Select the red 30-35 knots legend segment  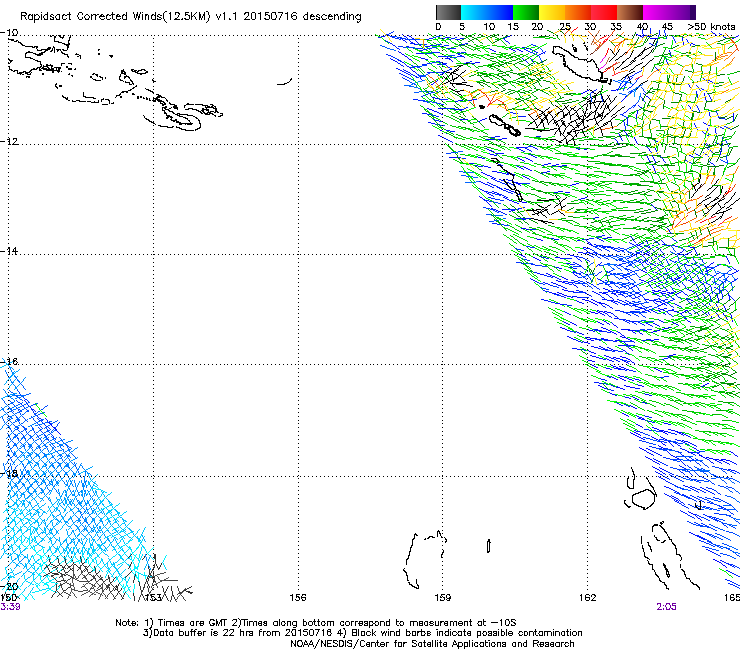click(604, 12)
